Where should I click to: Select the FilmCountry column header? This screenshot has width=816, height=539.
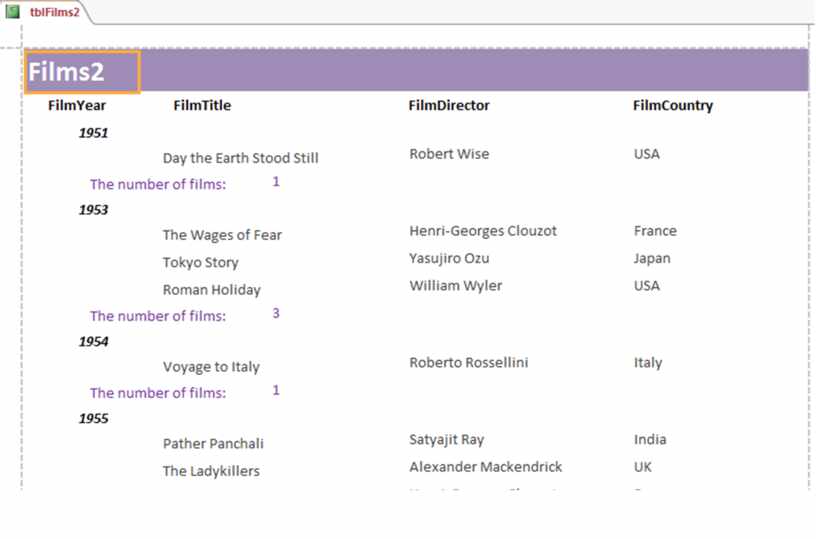point(673,106)
